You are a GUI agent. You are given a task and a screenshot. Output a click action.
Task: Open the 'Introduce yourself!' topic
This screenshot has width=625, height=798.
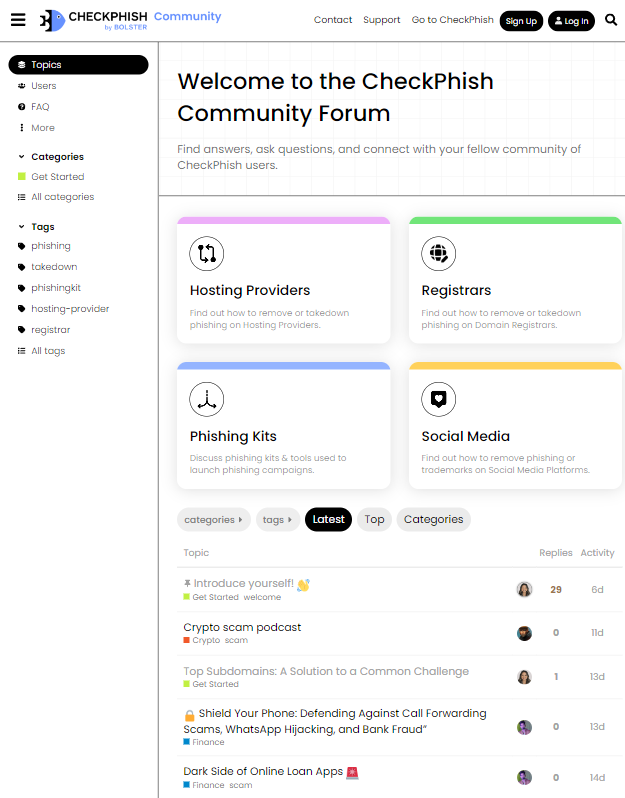pos(243,583)
